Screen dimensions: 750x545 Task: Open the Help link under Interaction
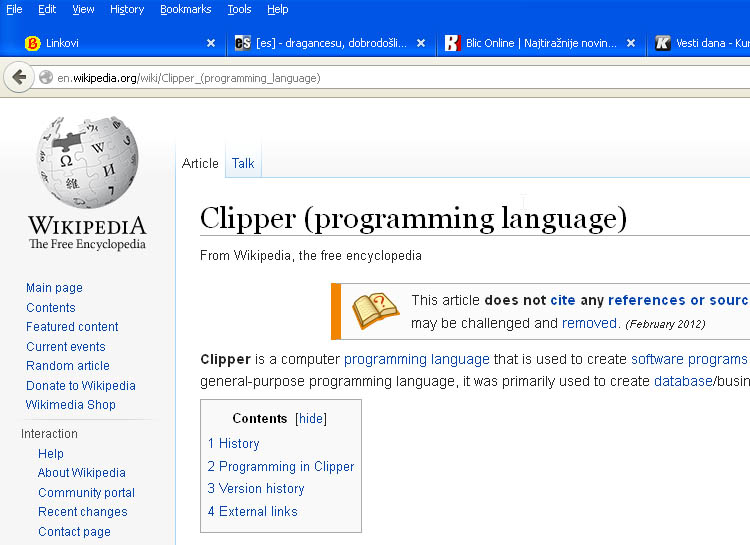click(x=51, y=454)
